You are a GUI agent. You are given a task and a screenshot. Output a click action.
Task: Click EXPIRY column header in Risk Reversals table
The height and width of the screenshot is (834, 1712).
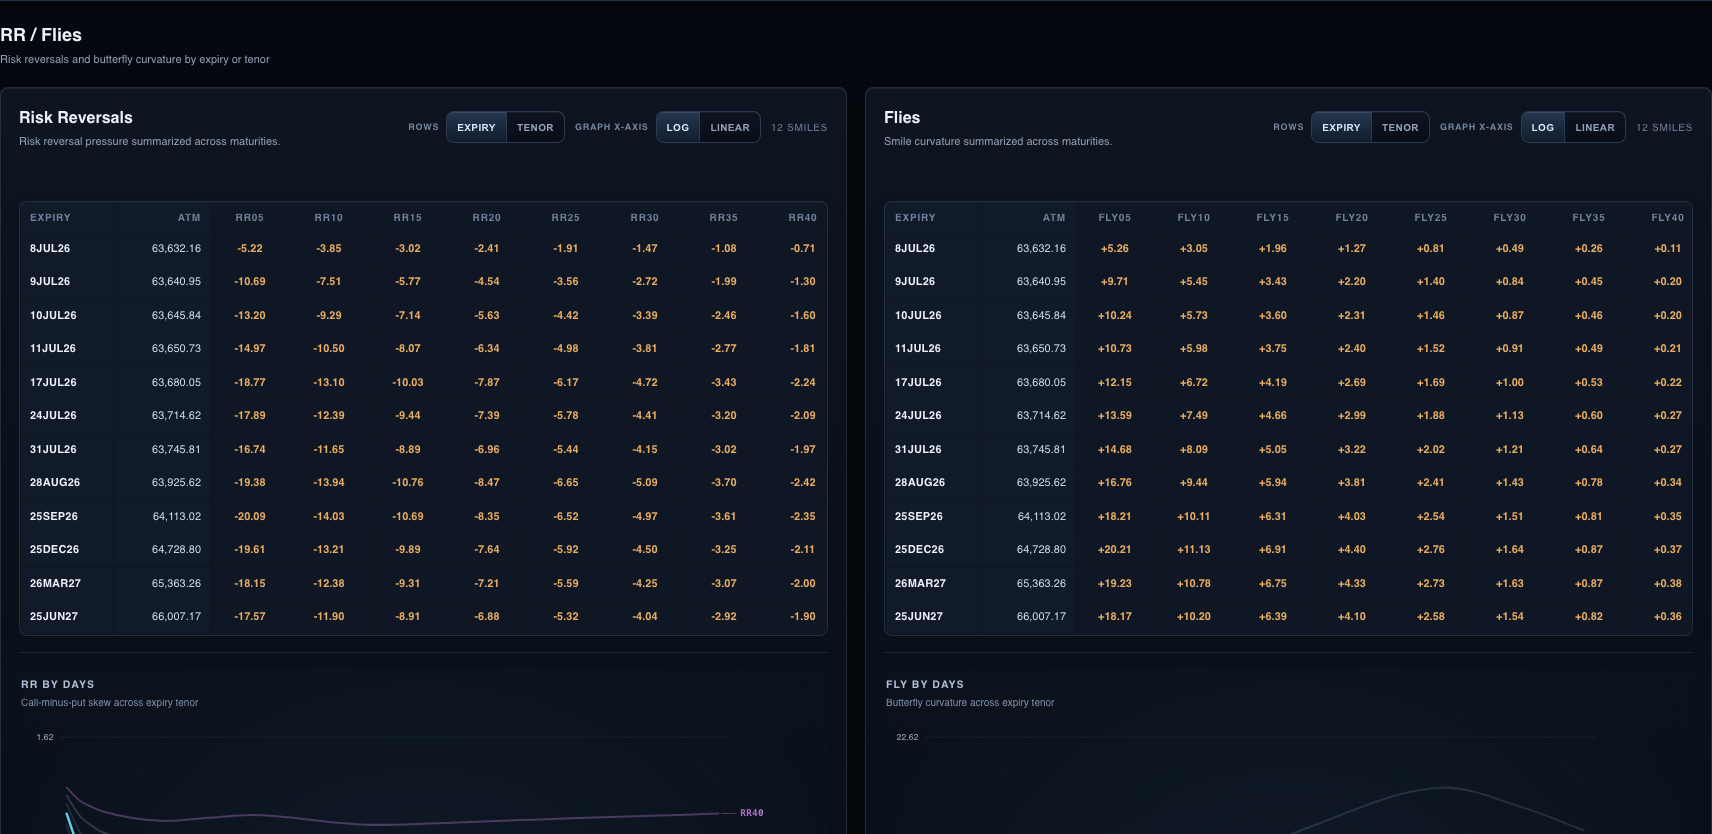point(50,217)
